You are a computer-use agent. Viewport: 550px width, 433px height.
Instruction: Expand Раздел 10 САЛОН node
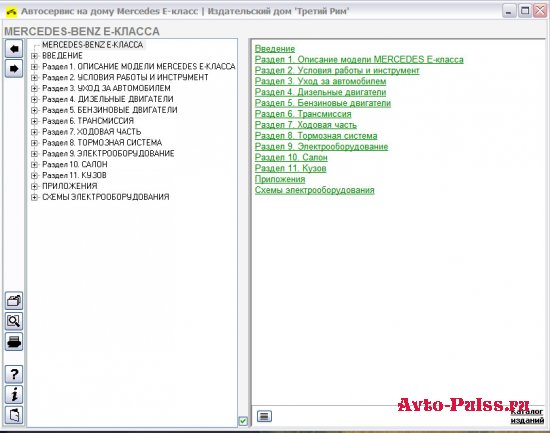(34, 165)
